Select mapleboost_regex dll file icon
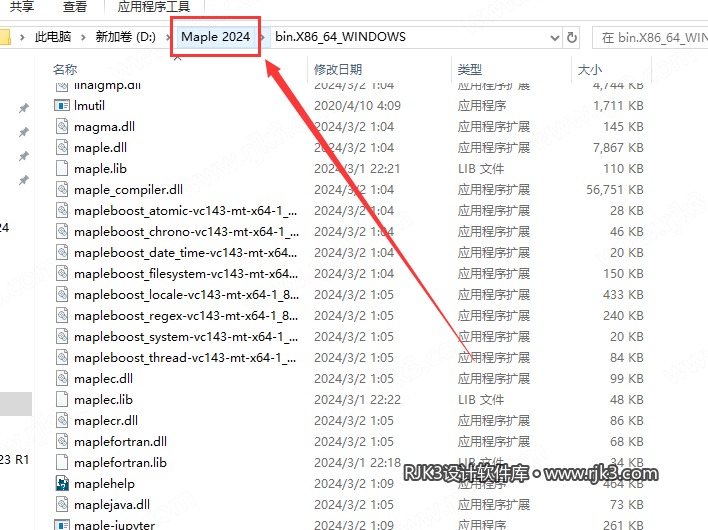The width and height of the screenshot is (708, 530). 62,315
